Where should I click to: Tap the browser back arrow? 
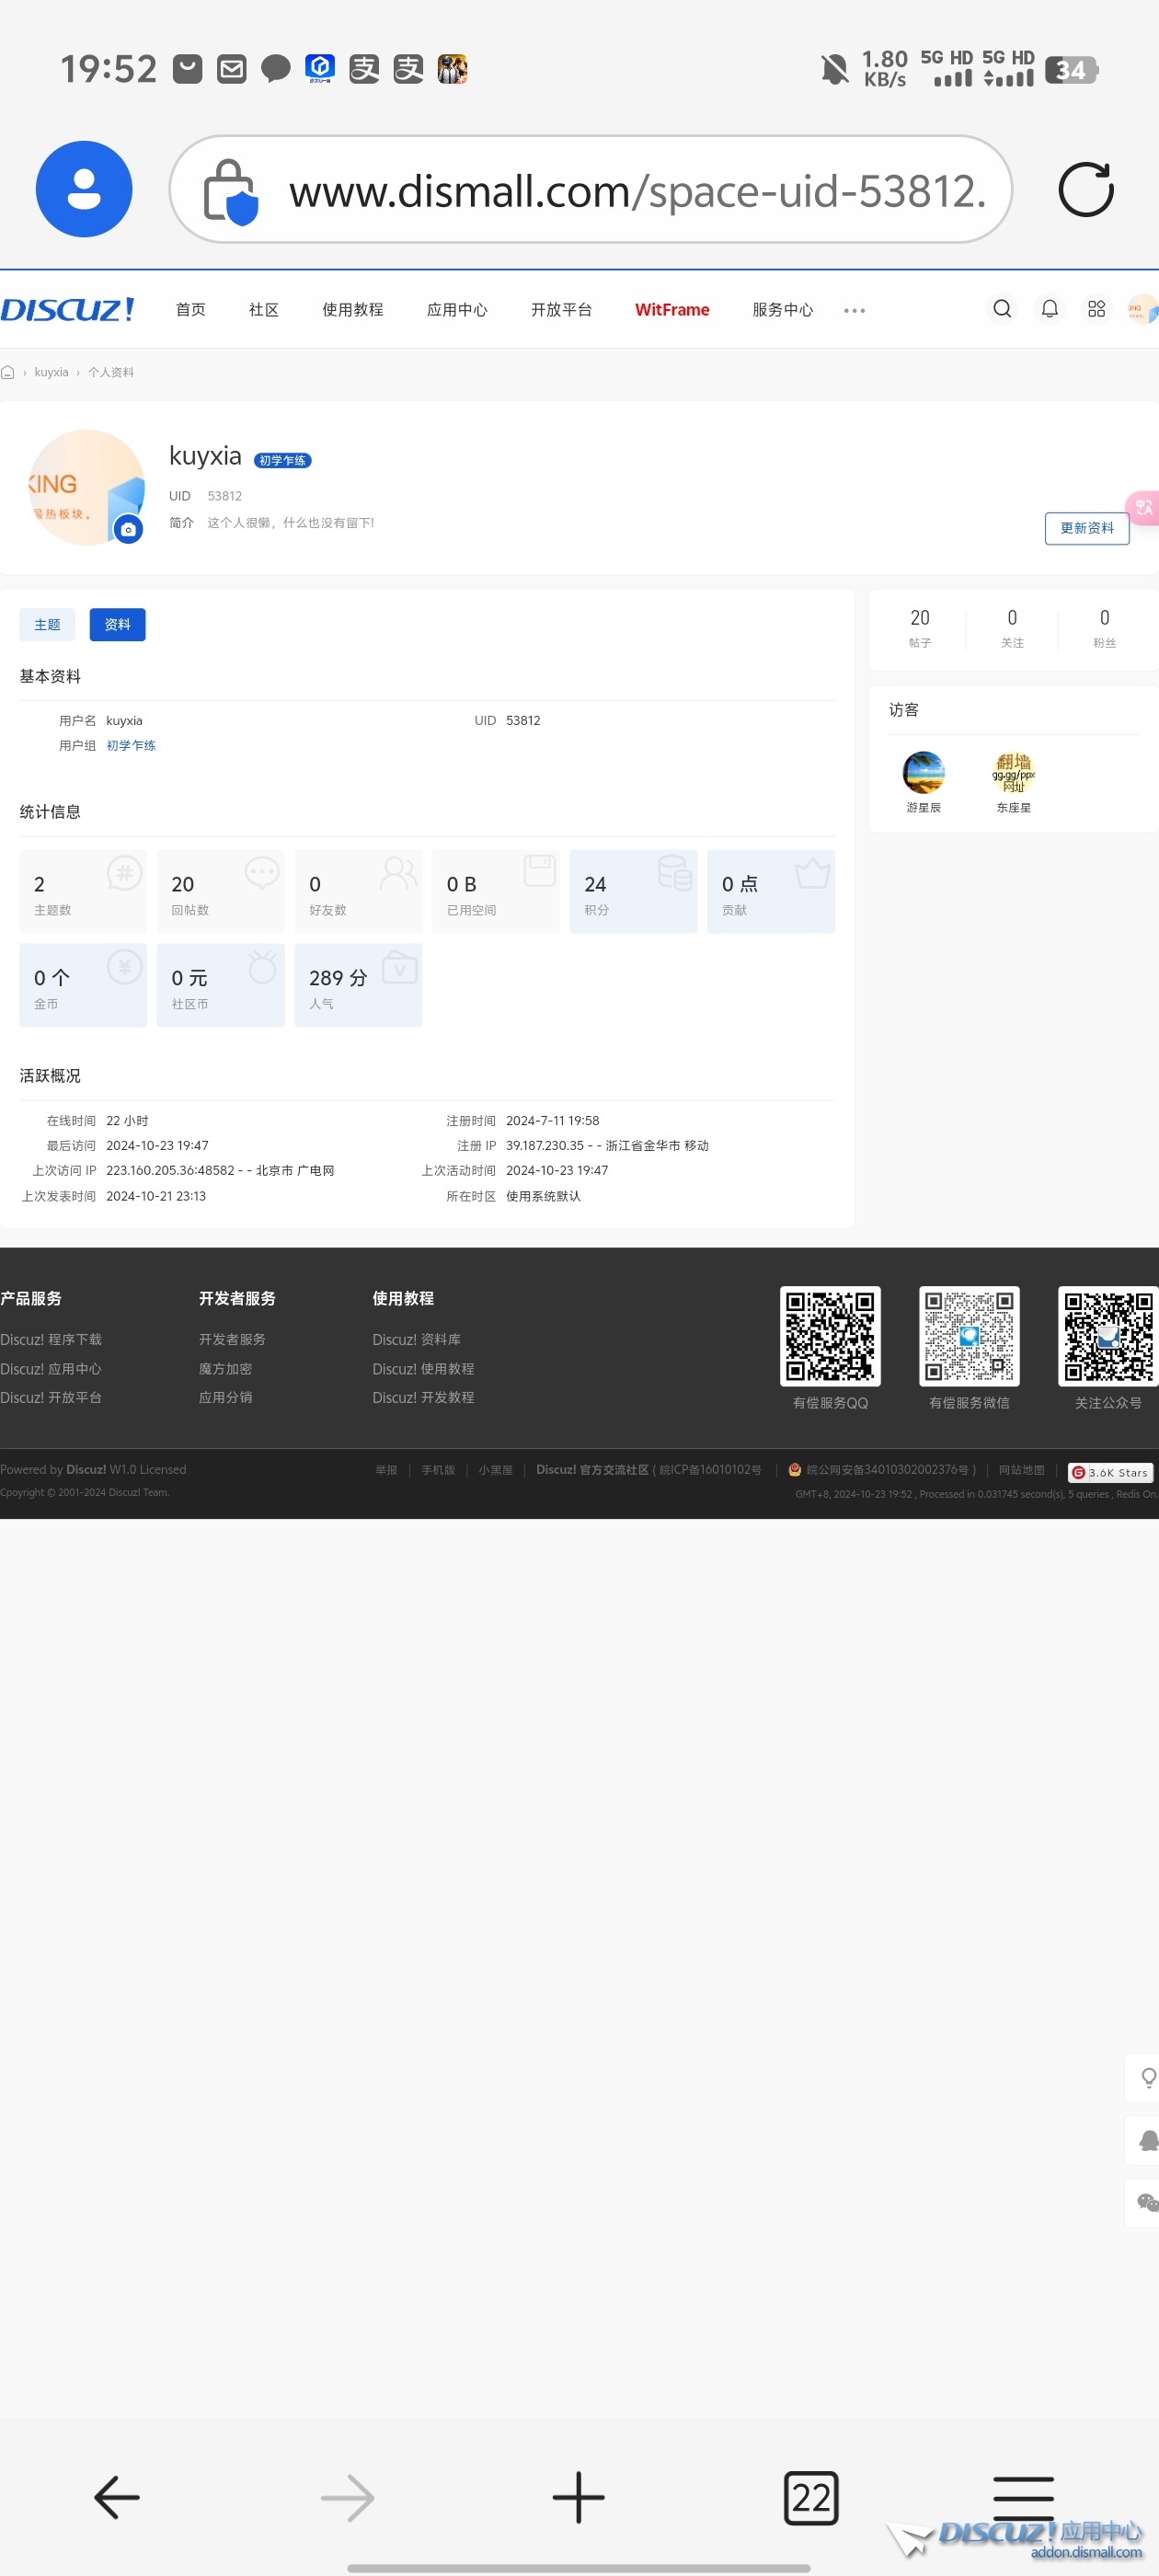[x=116, y=2497]
